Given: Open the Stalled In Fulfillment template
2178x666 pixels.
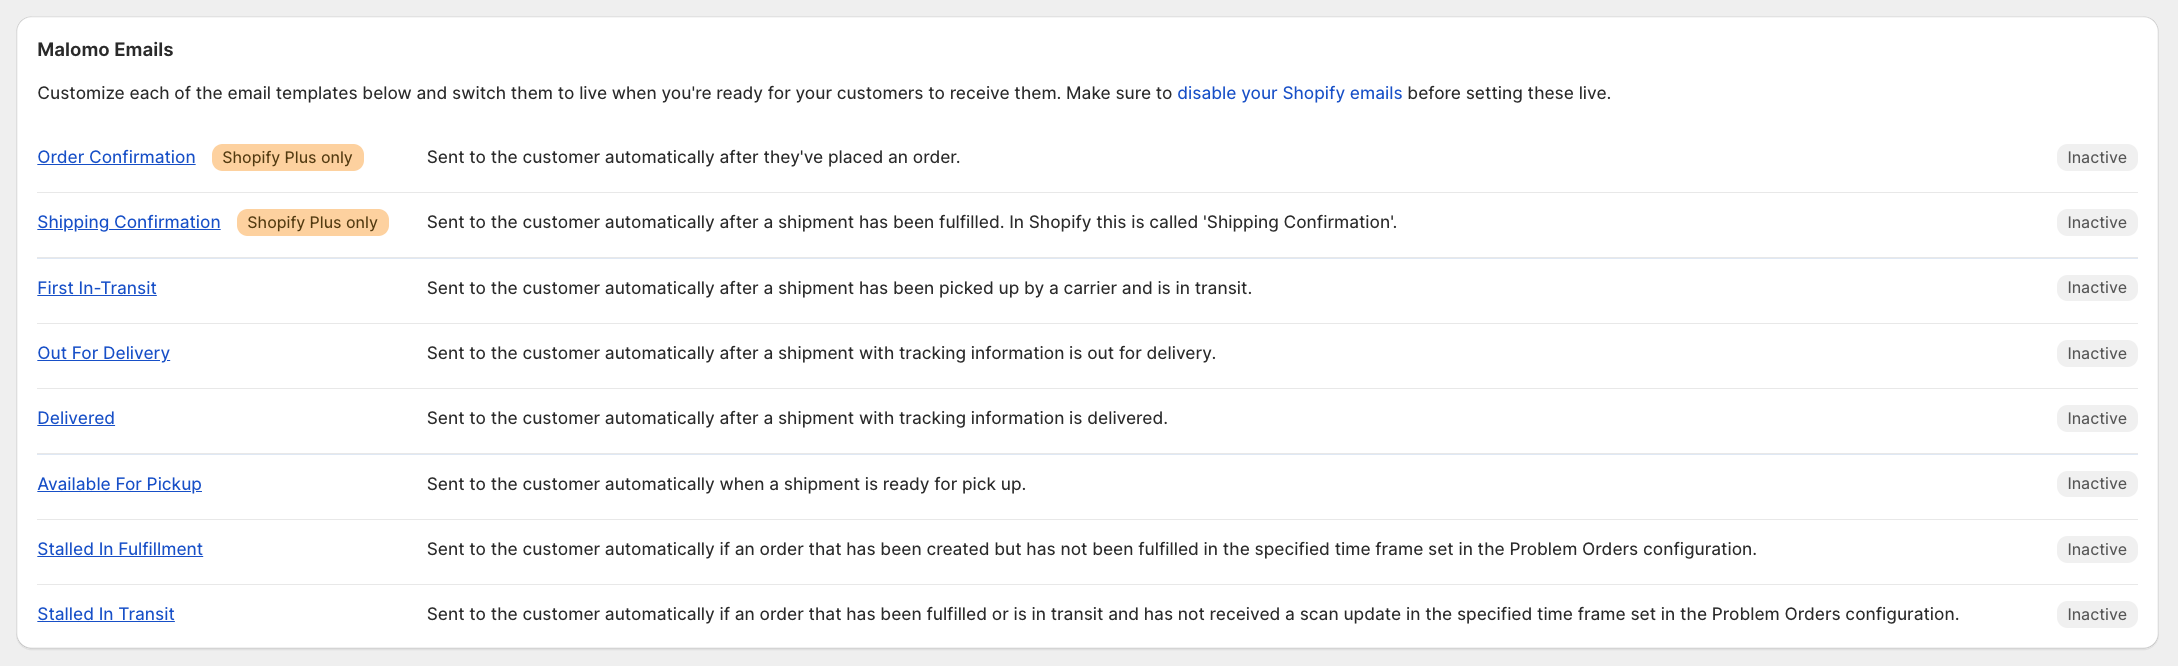Looking at the screenshot, I should pyautogui.click(x=120, y=549).
